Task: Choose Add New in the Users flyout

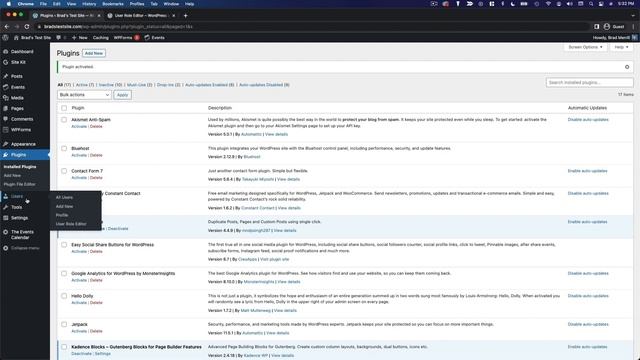Action: pyautogui.click(x=64, y=207)
